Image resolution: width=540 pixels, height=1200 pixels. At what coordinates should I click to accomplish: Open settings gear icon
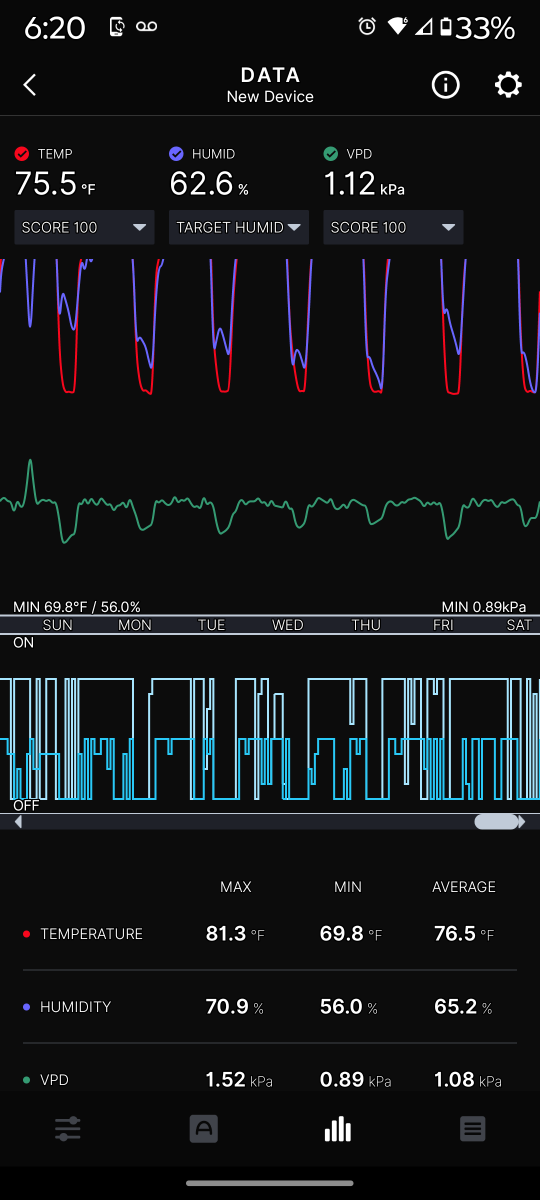508,85
